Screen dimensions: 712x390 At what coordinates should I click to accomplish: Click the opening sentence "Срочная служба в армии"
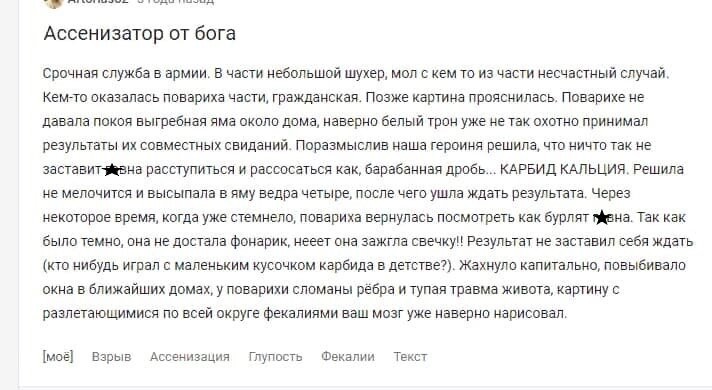(x=125, y=74)
